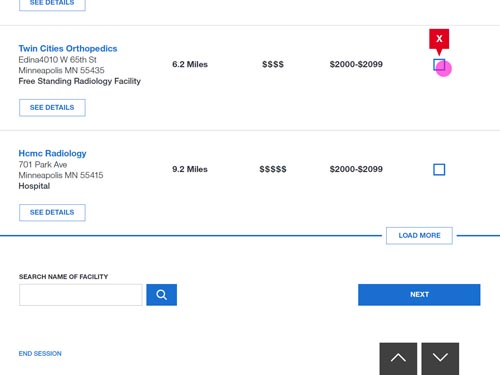Dismiss the red X tooltip marker

[439, 39]
